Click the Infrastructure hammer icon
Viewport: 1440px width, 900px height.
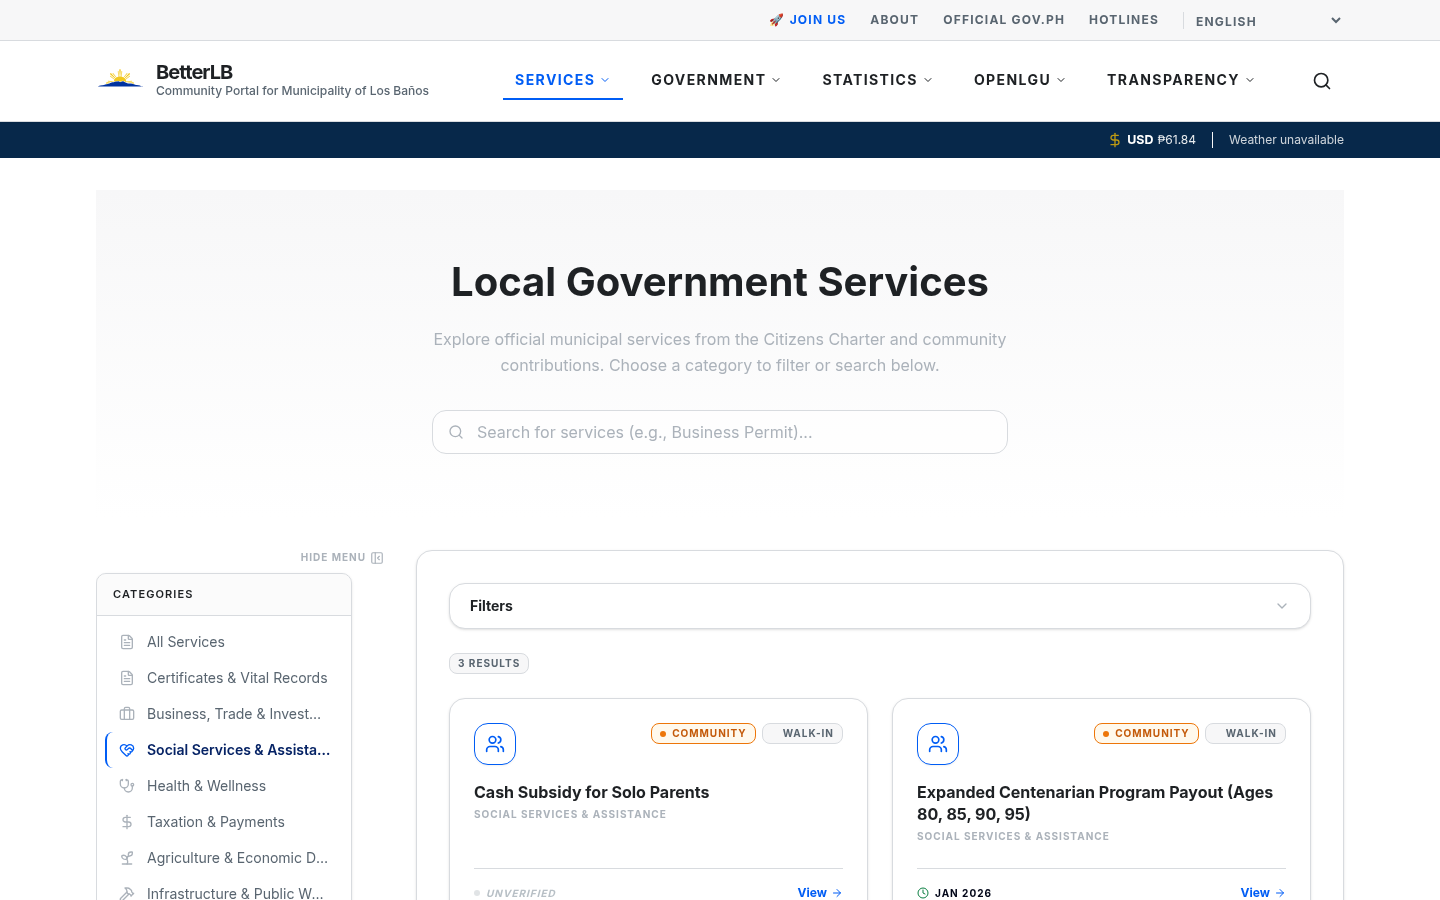[x=127, y=893]
